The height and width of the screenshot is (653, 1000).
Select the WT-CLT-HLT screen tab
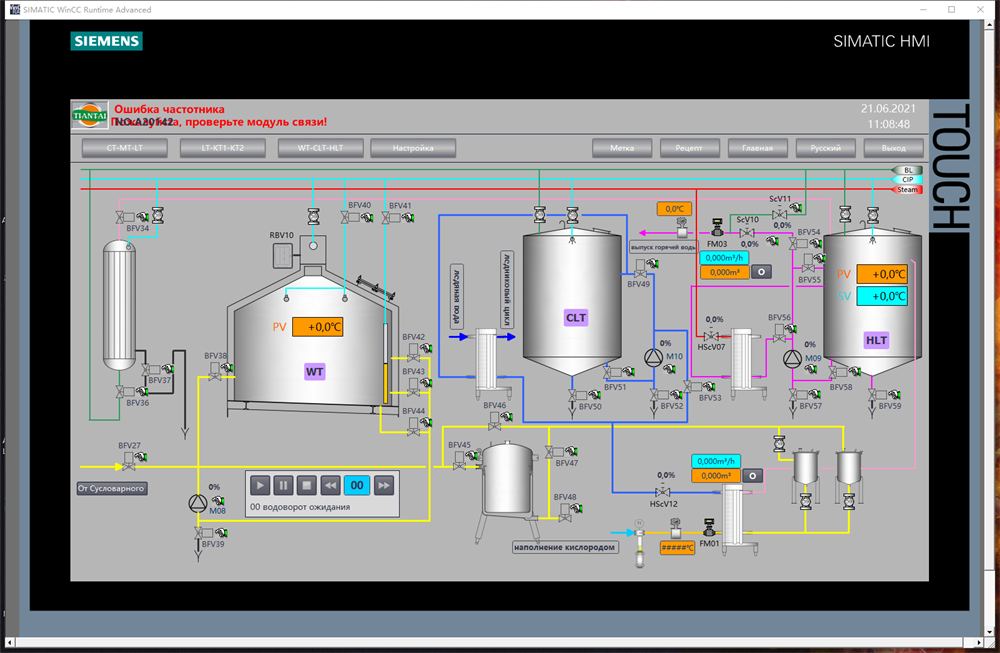(x=320, y=148)
